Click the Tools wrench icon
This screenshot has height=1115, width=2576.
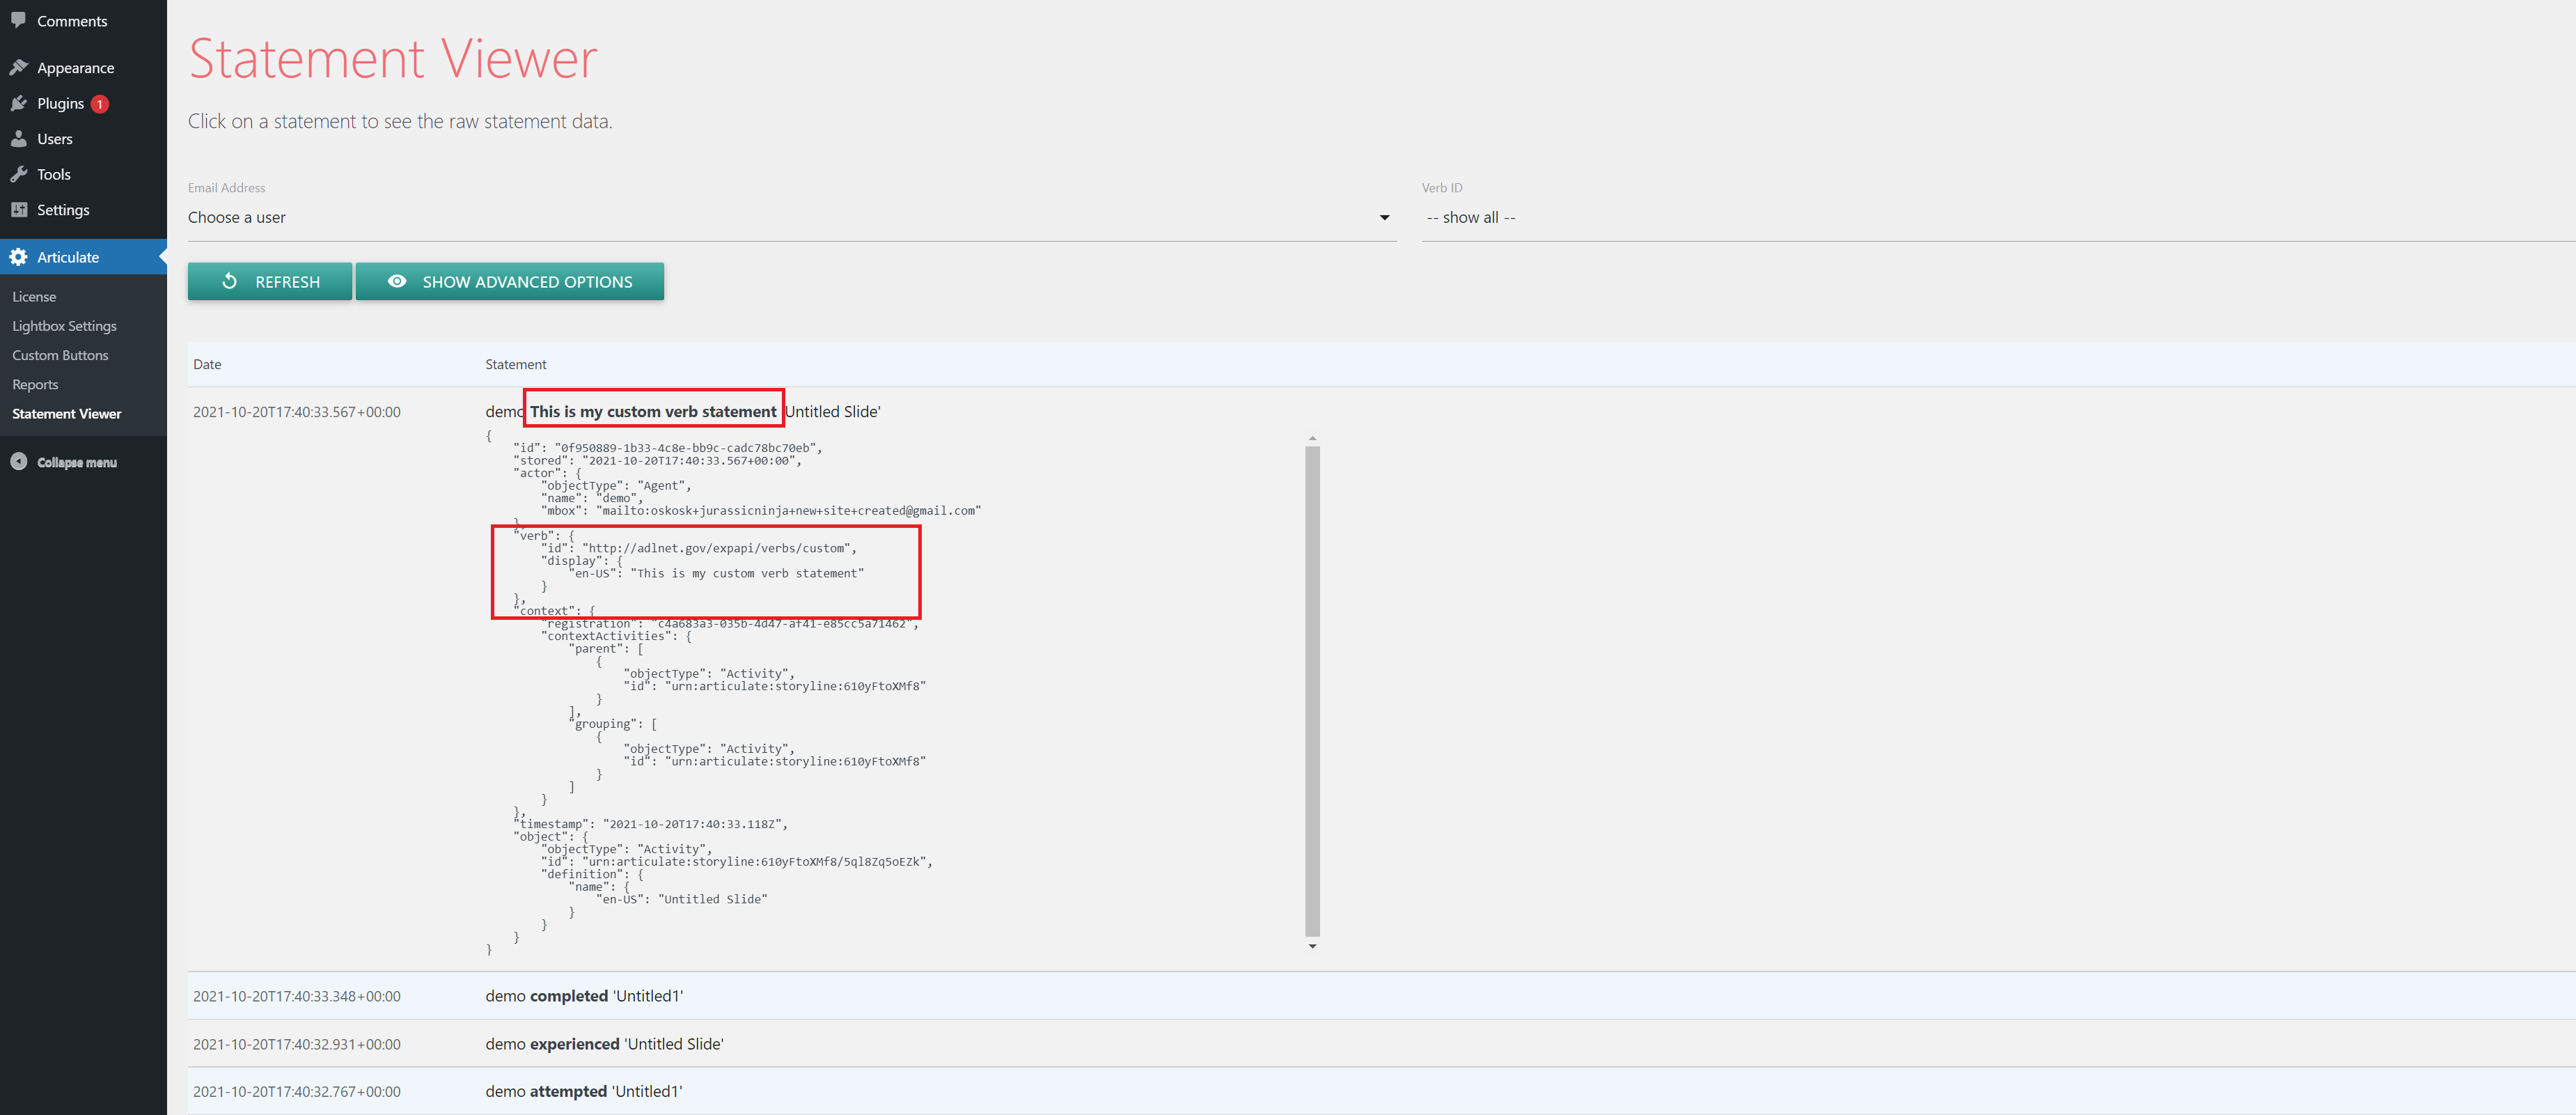[x=18, y=174]
